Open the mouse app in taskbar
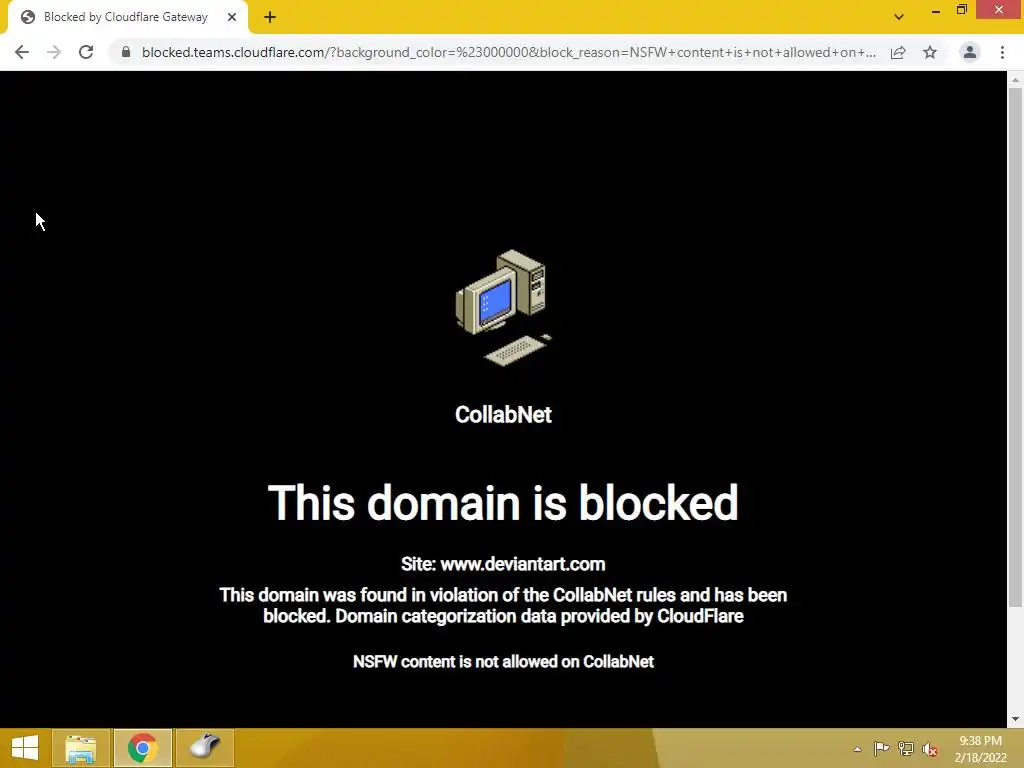The width and height of the screenshot is (1024, 768). click(205, 748)
